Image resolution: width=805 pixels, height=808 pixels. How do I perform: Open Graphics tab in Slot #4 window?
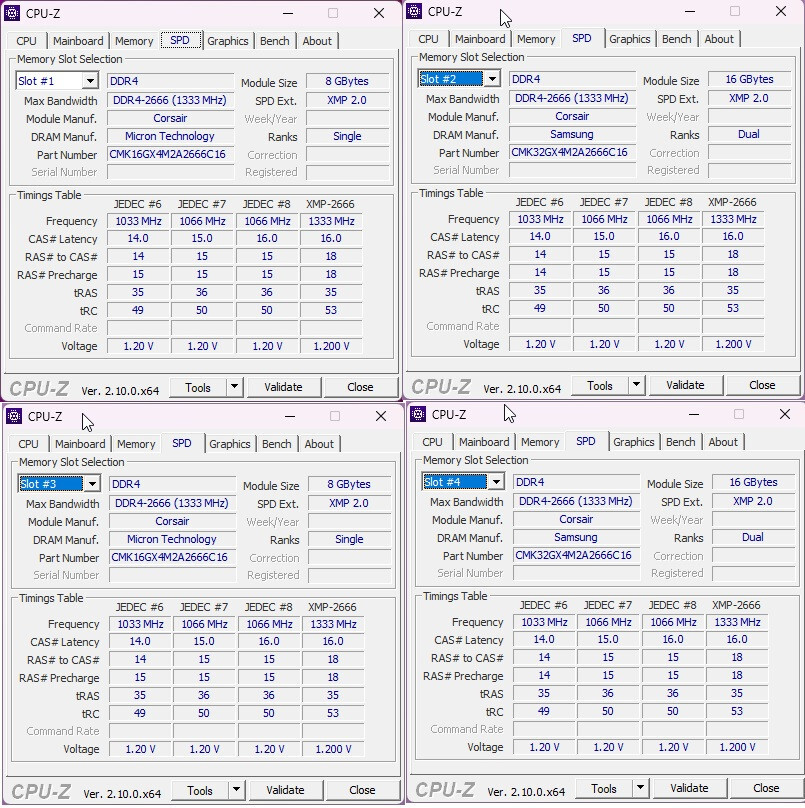[x=633, y=442]
